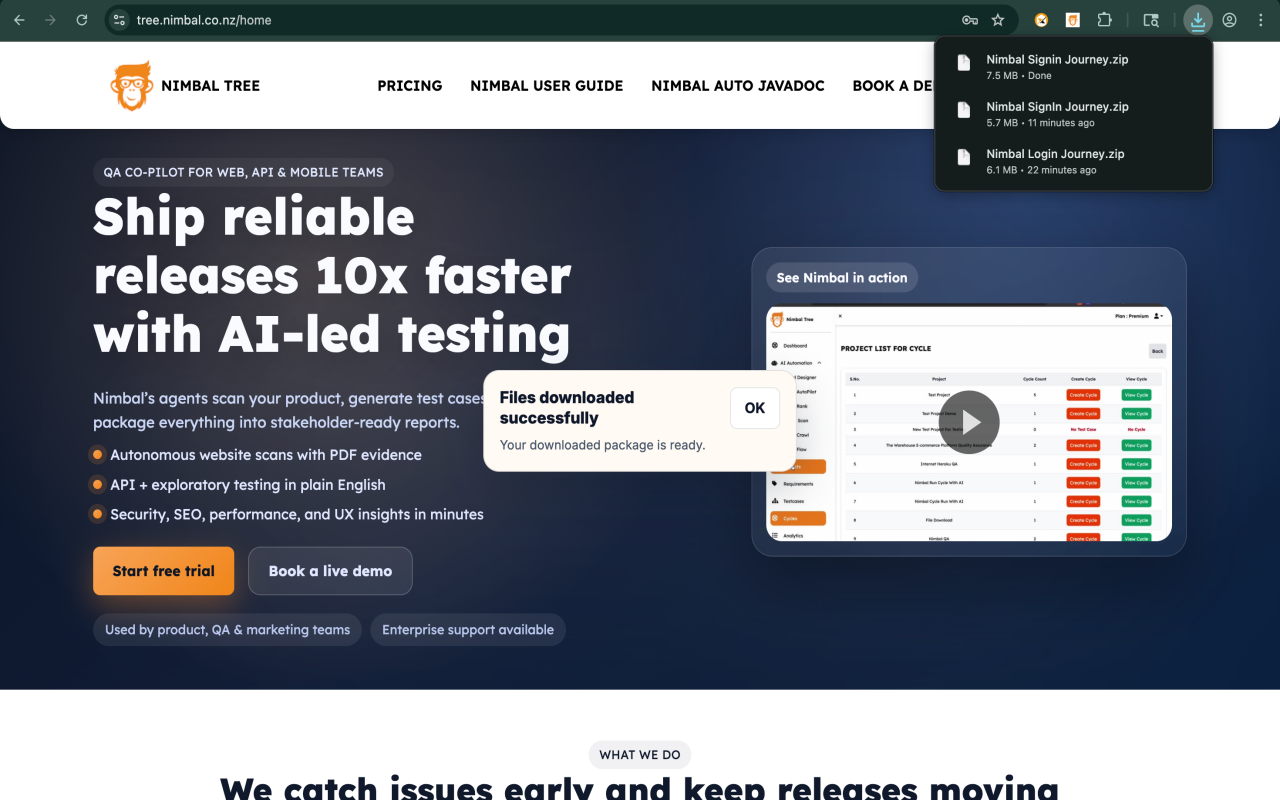Click the Book a live demo button
Viewport: 1280px width, 800px height.
pos(330,571)
